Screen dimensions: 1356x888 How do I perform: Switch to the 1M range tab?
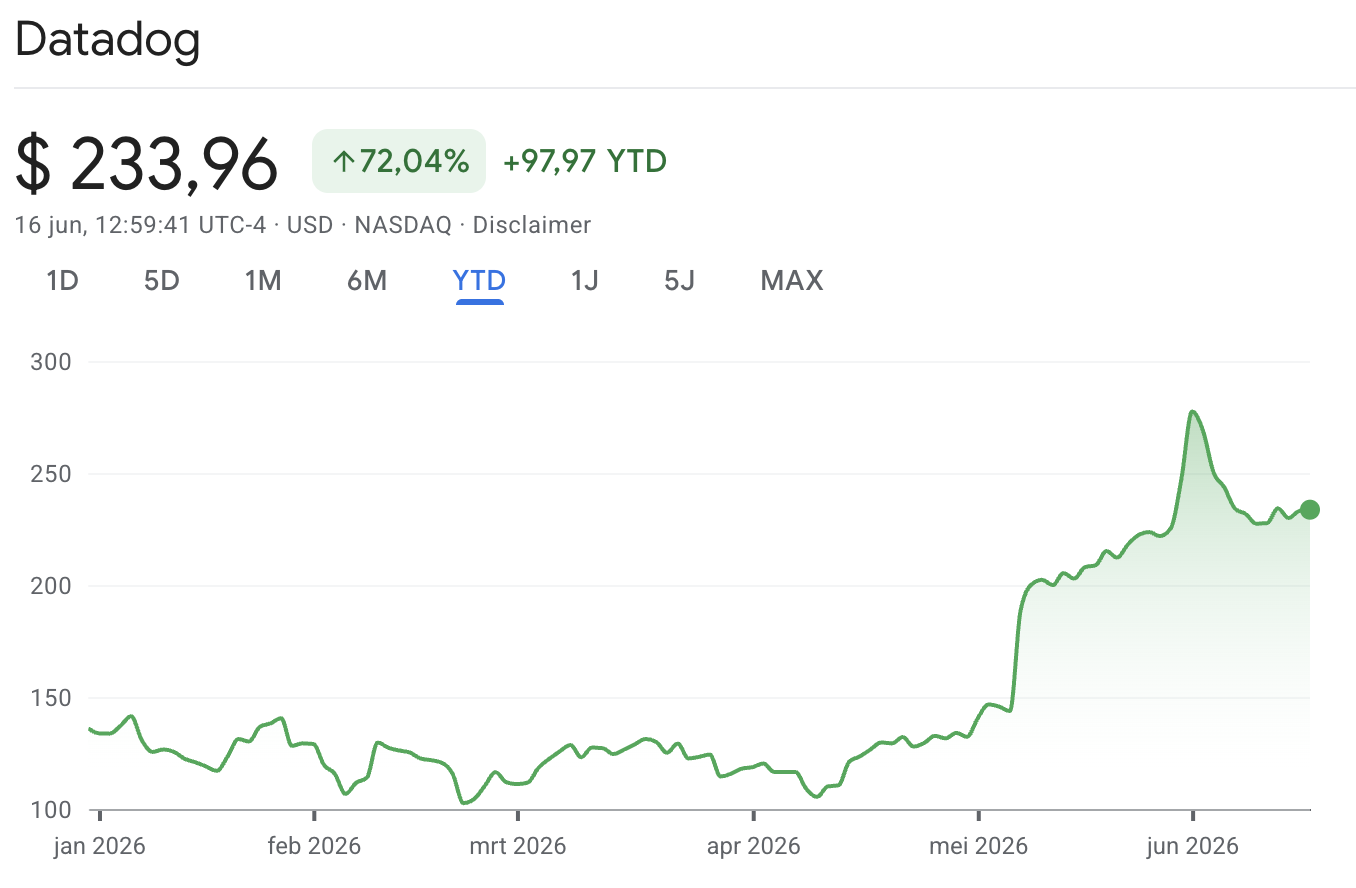pyautogui.click(x=263, y=281)
